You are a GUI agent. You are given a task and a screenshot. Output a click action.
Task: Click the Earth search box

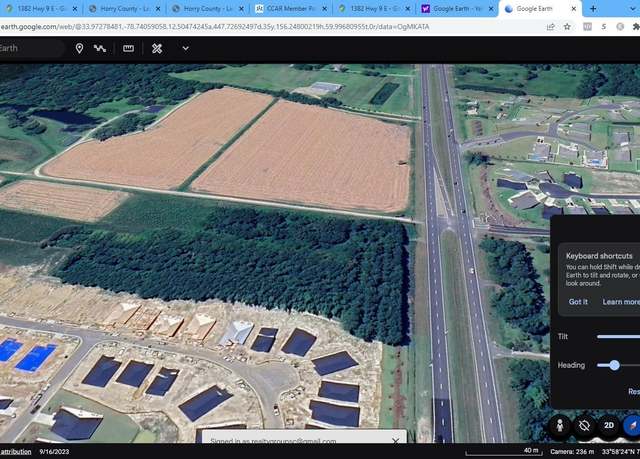[x=32, y=49]
